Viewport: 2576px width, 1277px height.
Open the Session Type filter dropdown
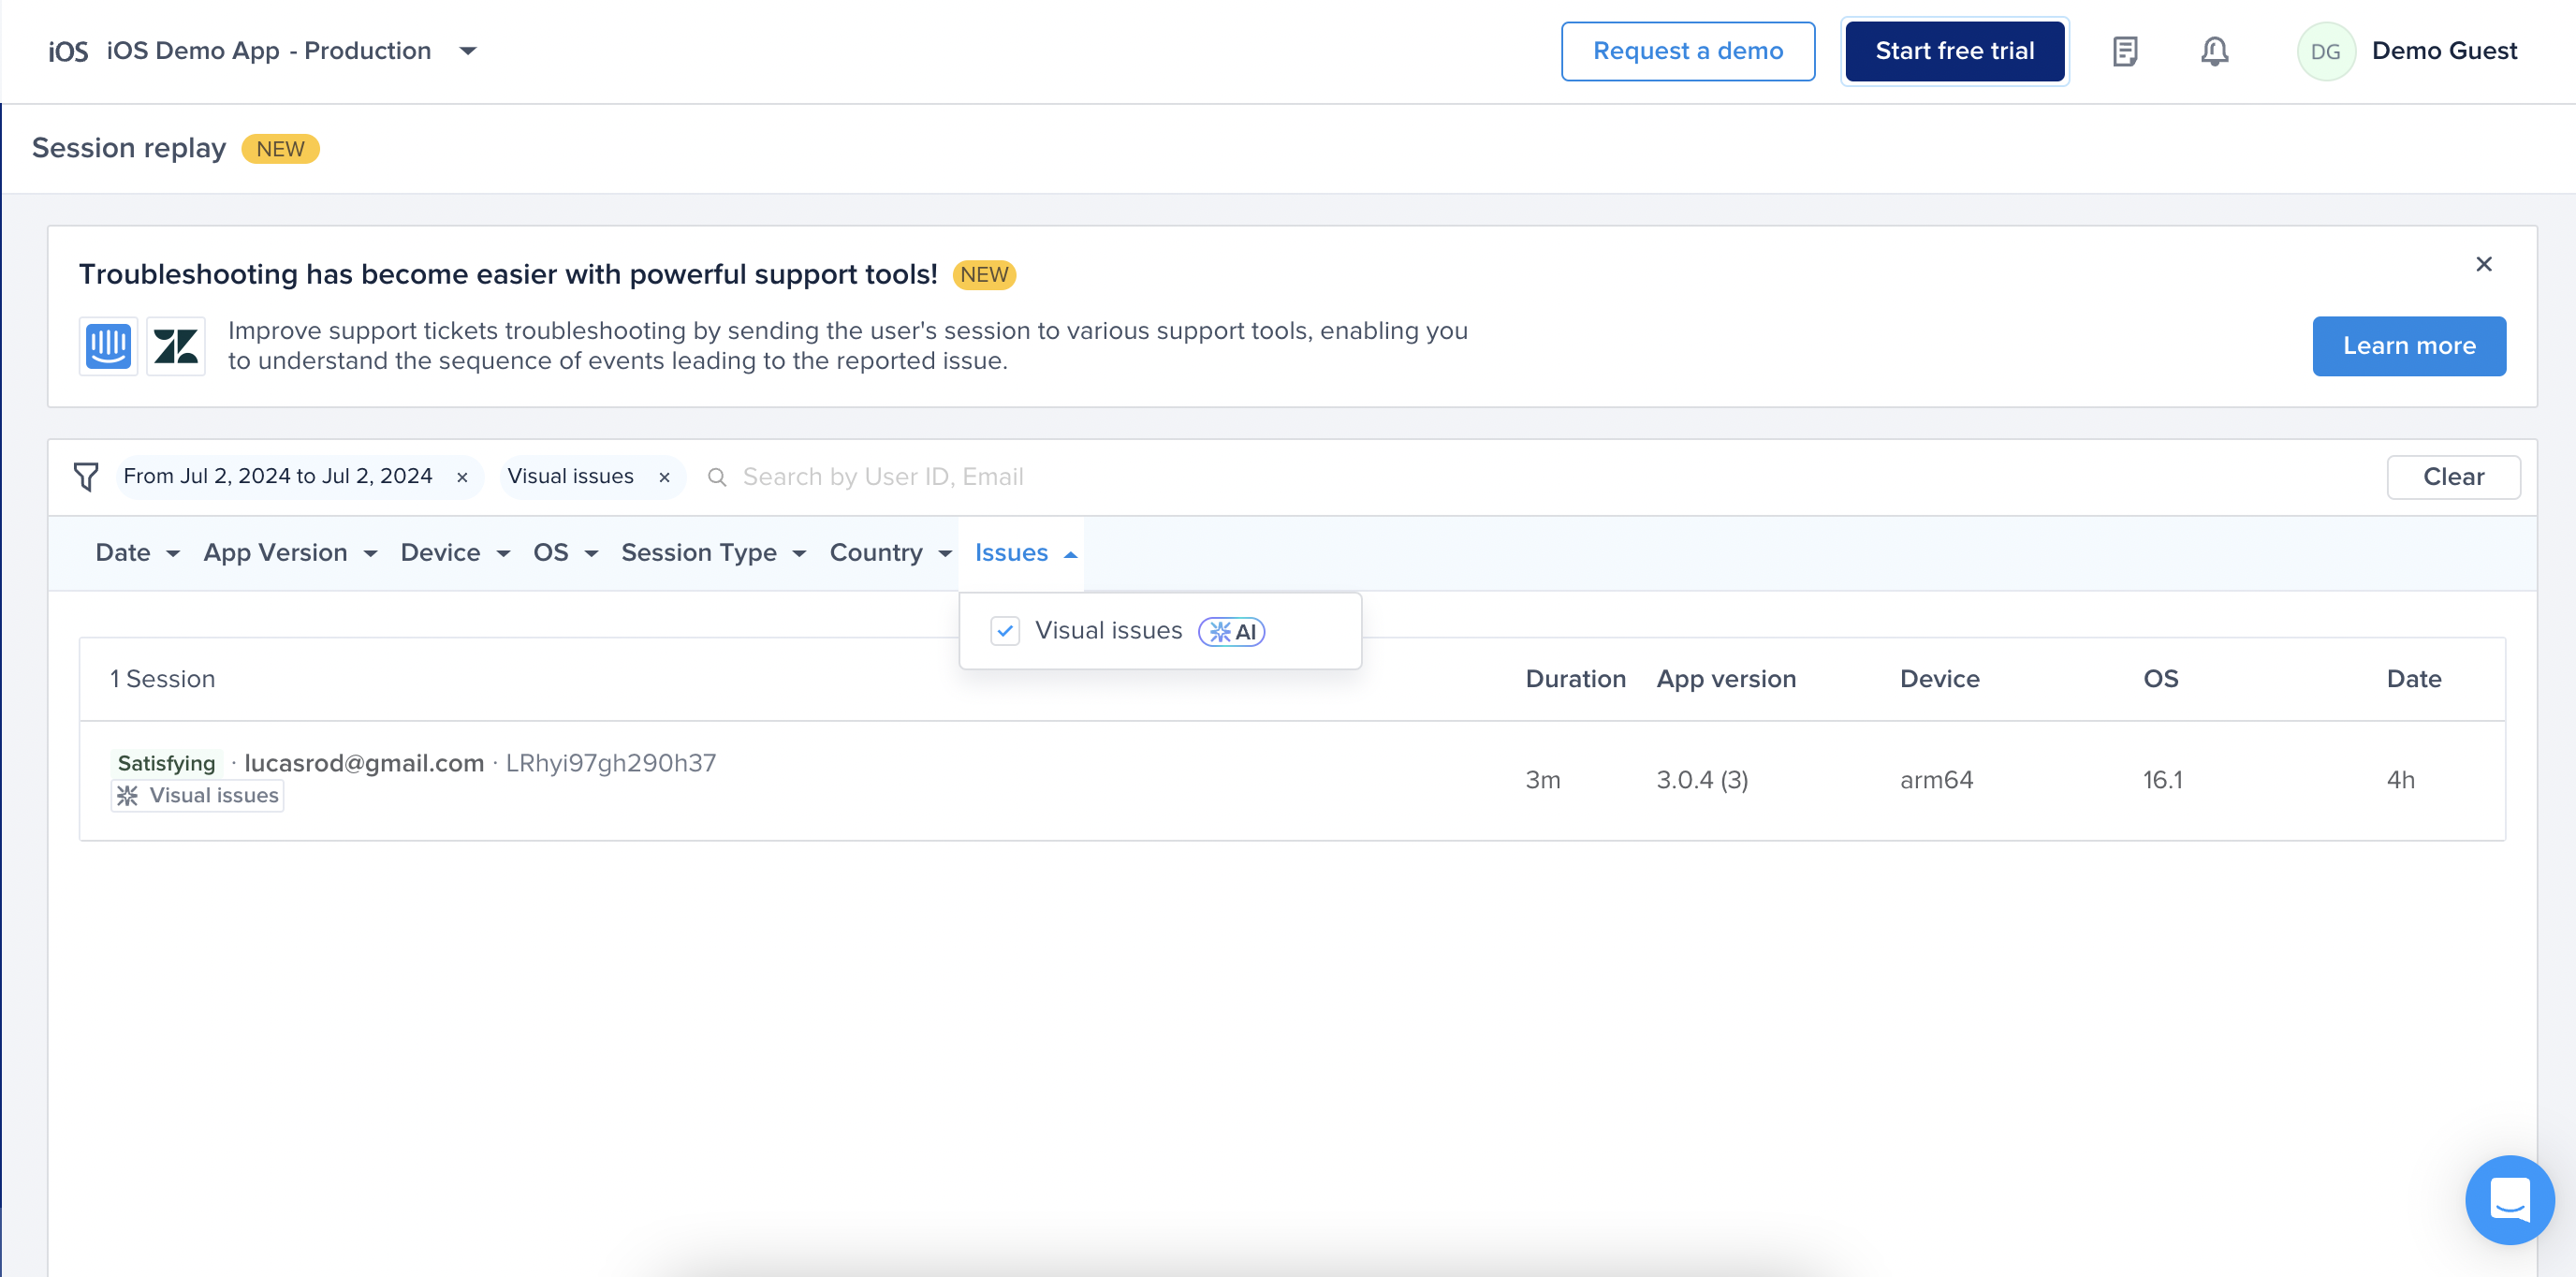click(713, 553)
